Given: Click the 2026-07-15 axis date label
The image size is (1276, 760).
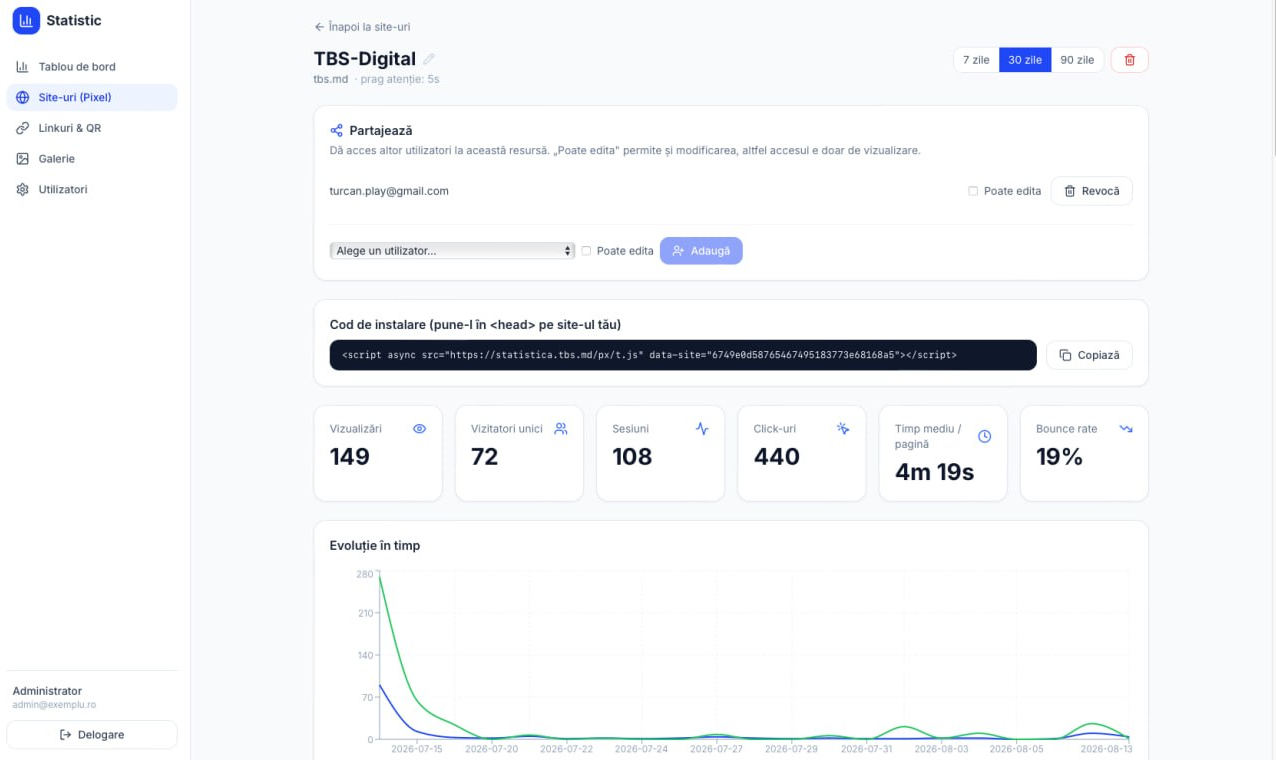Looking at the screenshot, I should [x=417, y=748].
